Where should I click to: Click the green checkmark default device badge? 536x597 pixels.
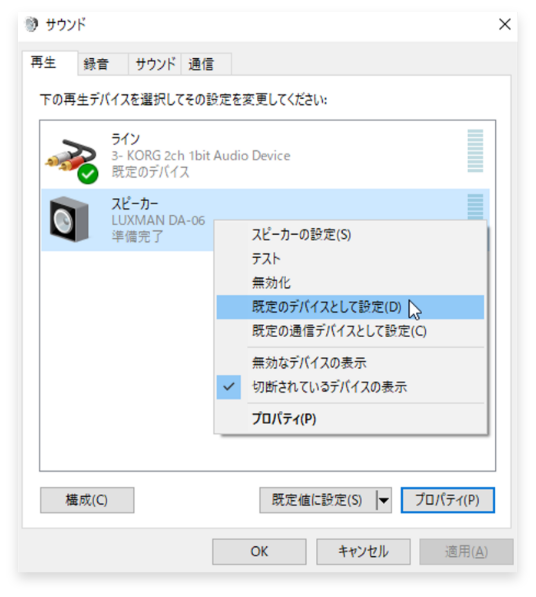coord(88,174)
